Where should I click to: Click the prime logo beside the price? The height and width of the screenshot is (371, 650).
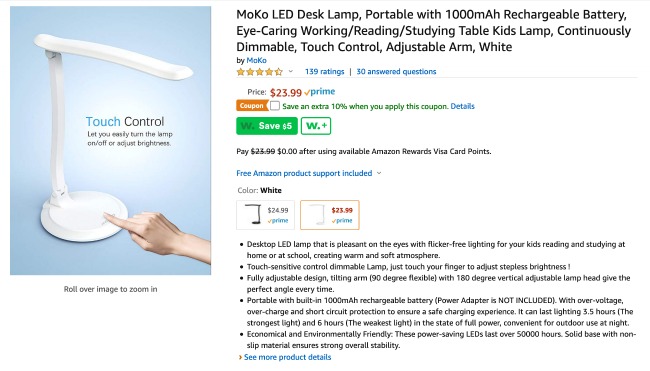tap(320, 92)
